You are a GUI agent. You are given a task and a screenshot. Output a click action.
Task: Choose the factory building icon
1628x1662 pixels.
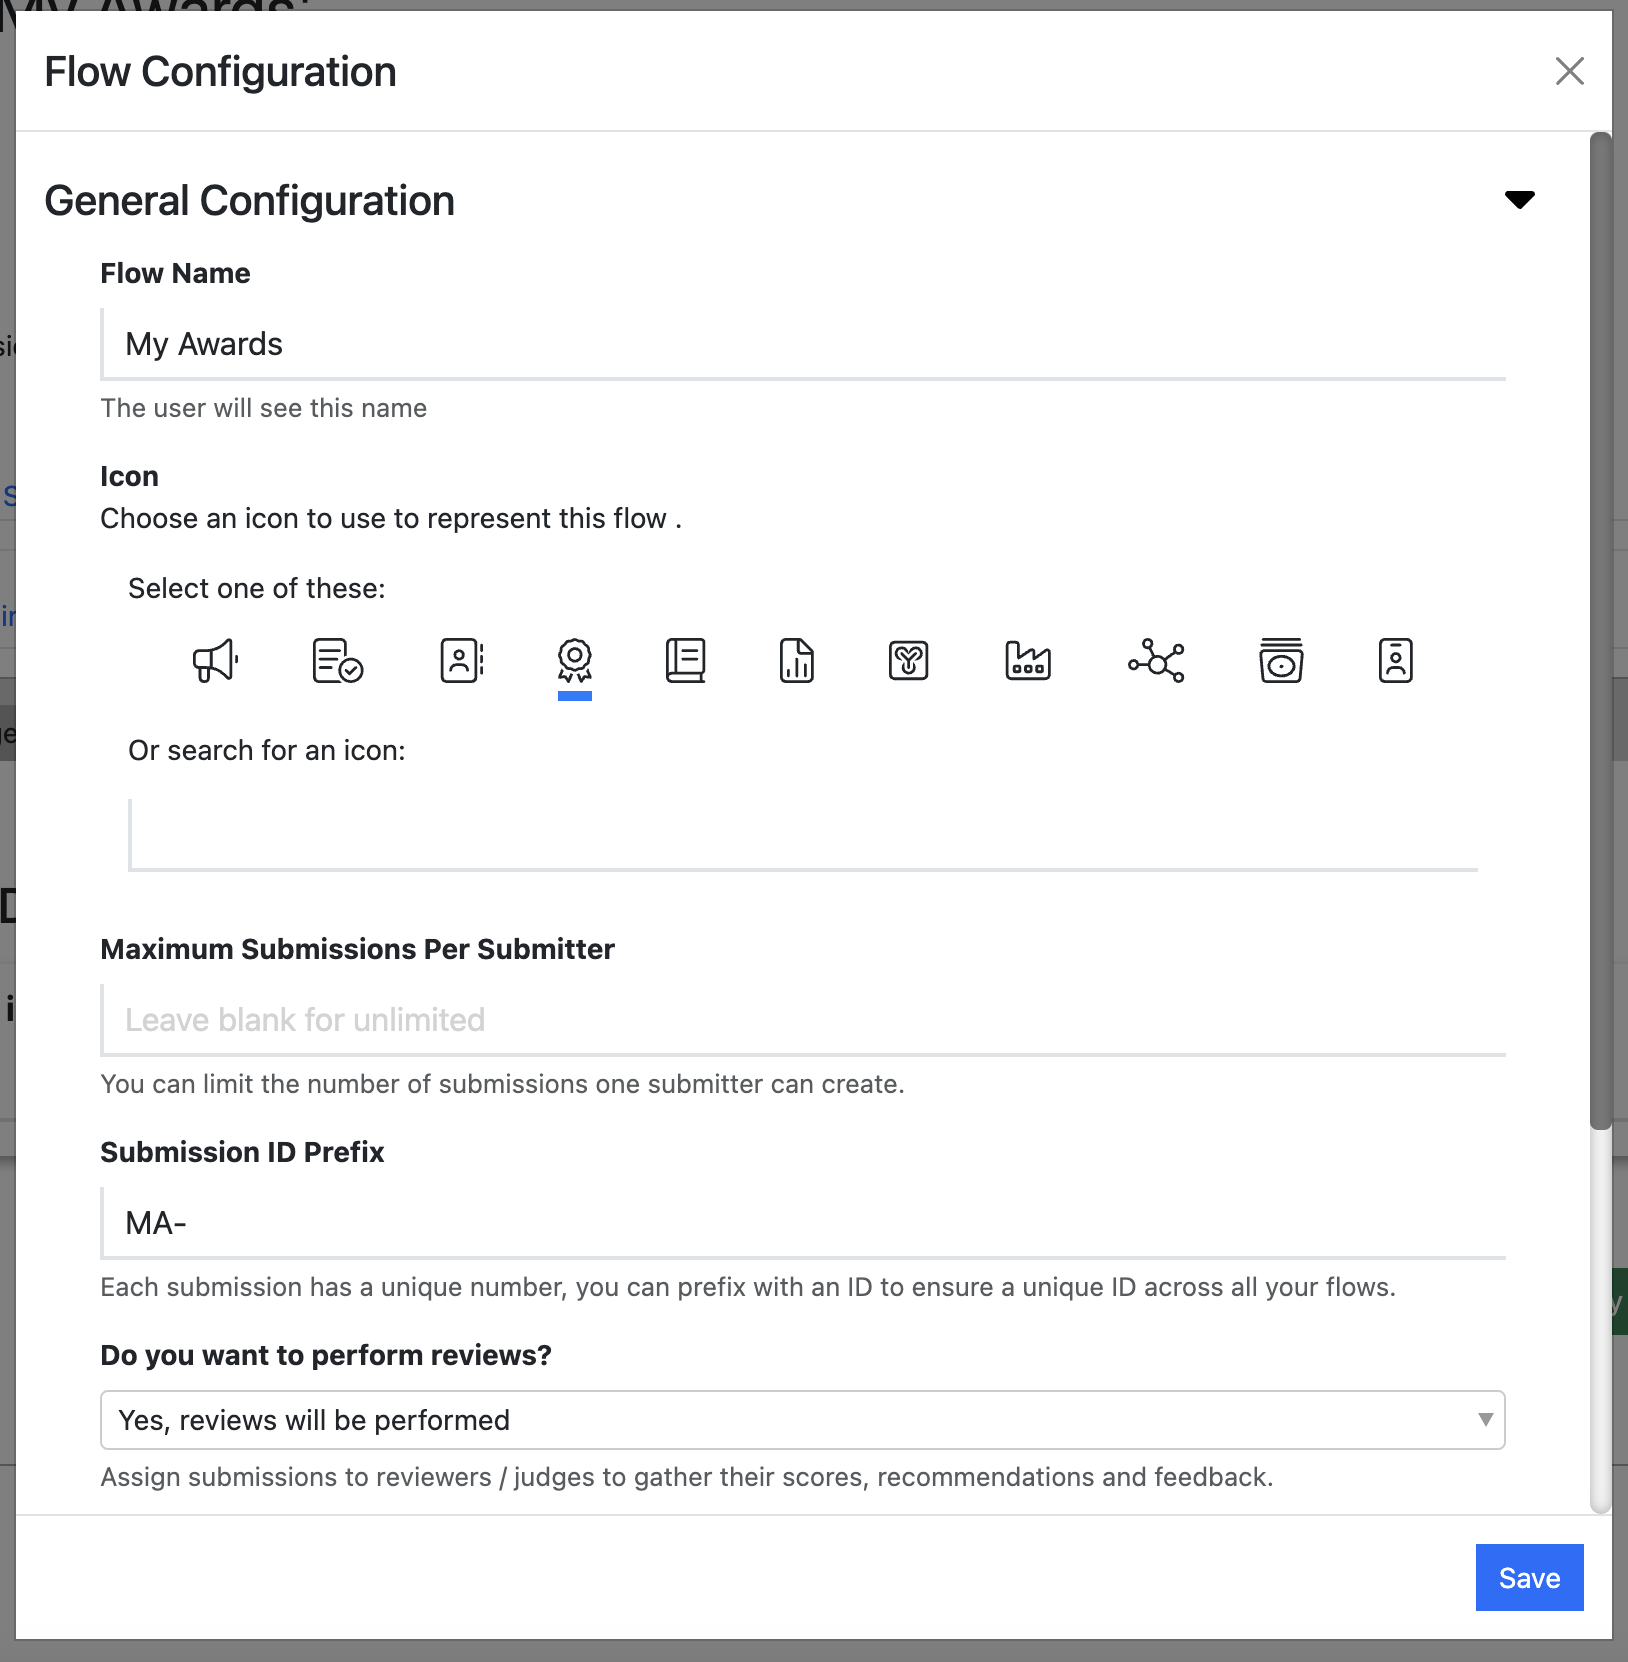(1028, 661)
